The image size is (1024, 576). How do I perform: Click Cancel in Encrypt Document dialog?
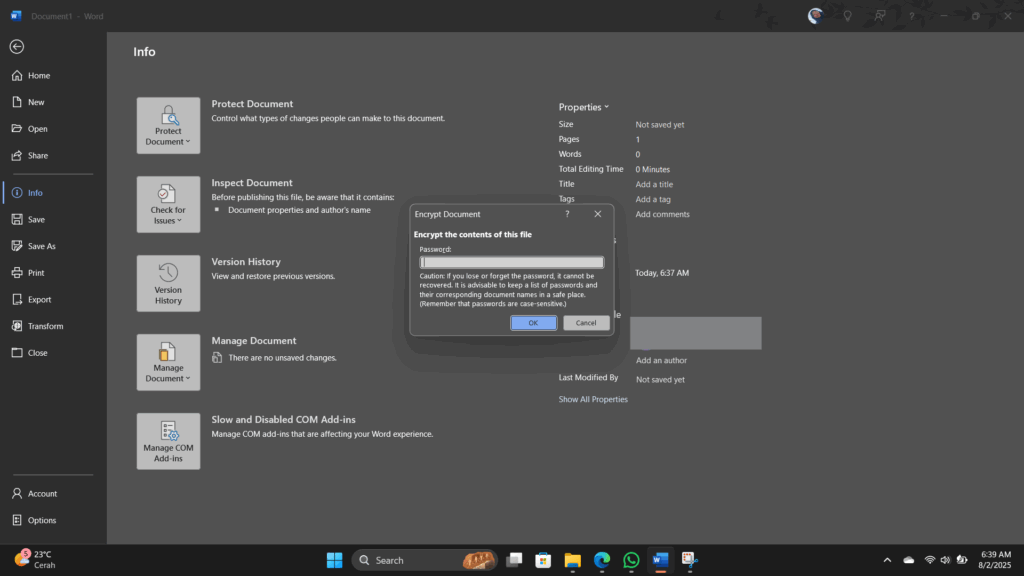tap(586, 323)
